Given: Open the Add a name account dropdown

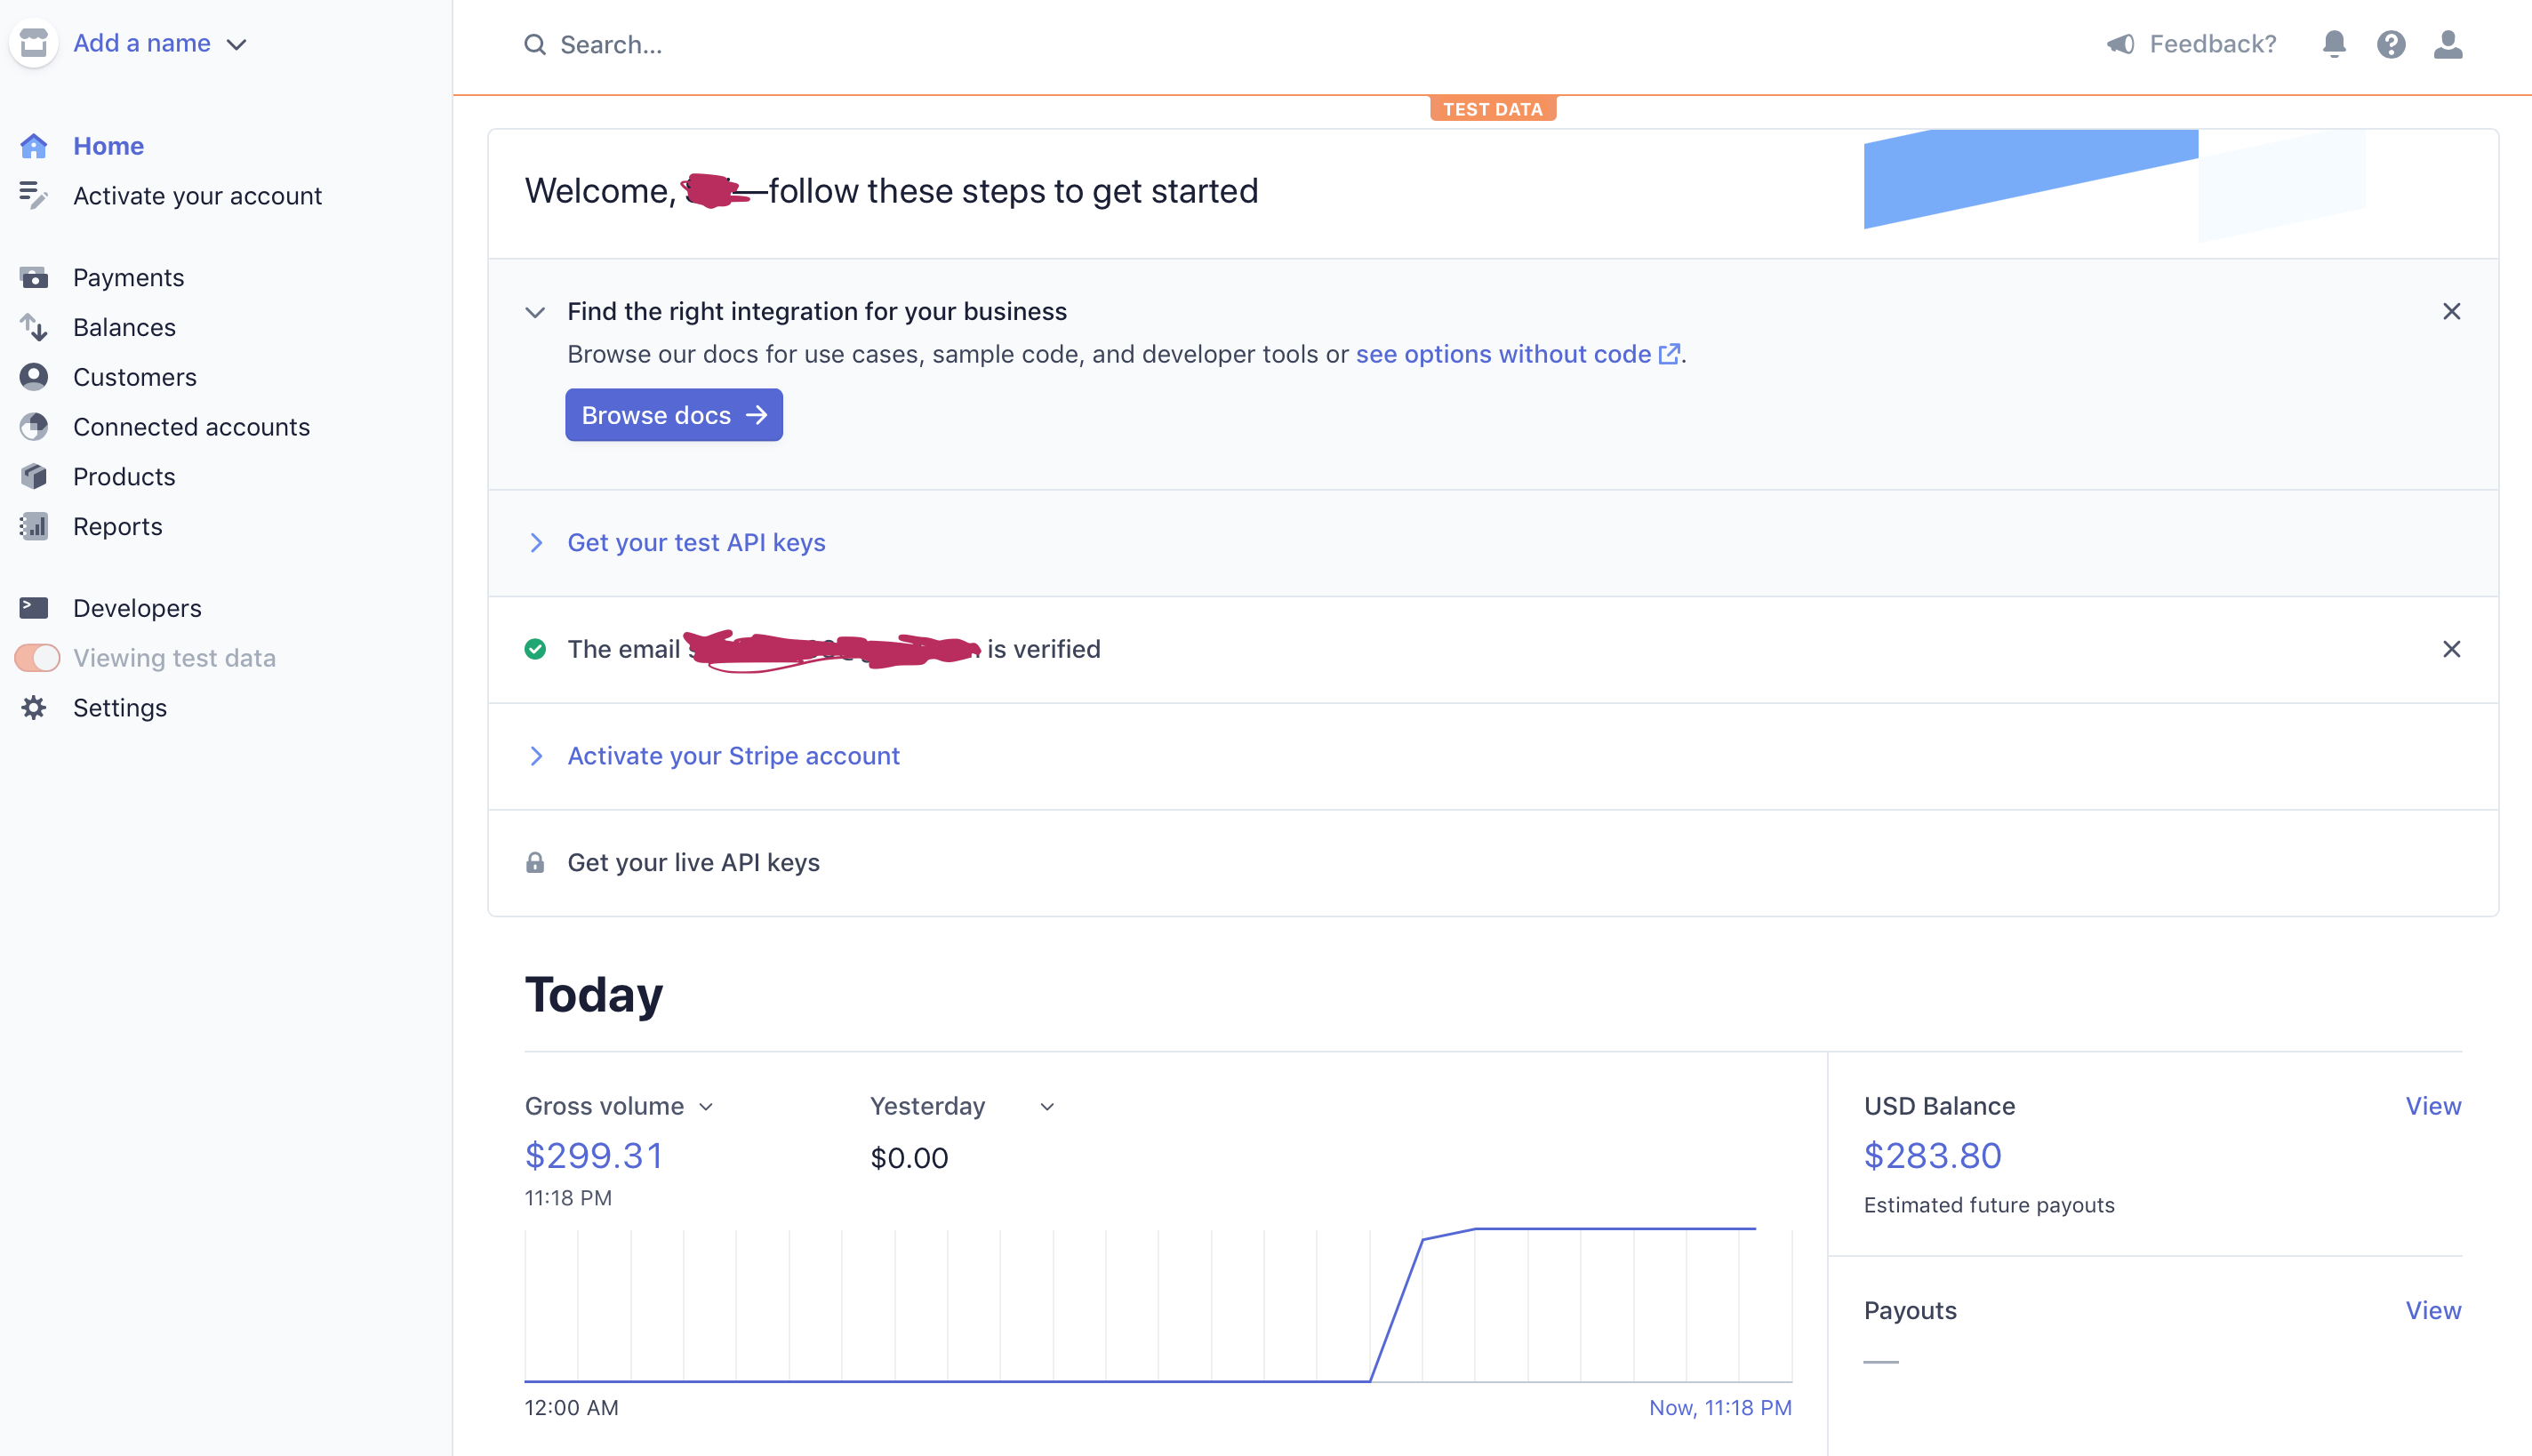Looking at the screenshot, I should (160, 43).
